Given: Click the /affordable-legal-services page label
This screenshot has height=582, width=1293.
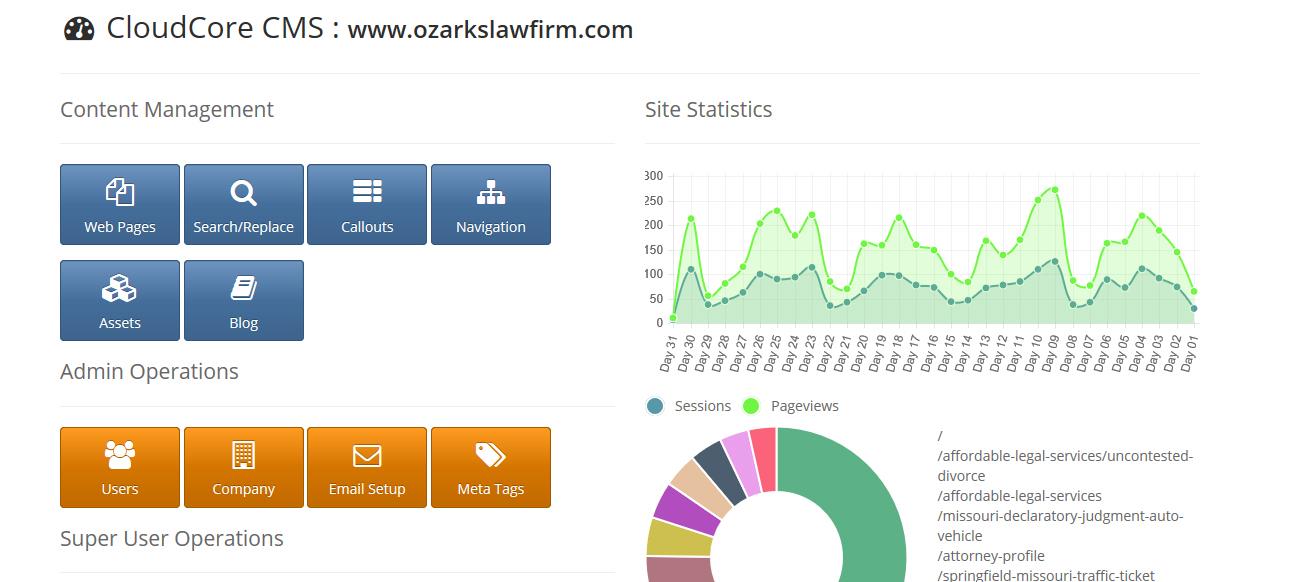Looking at the screenshot, I should (x=1019, y=496).
